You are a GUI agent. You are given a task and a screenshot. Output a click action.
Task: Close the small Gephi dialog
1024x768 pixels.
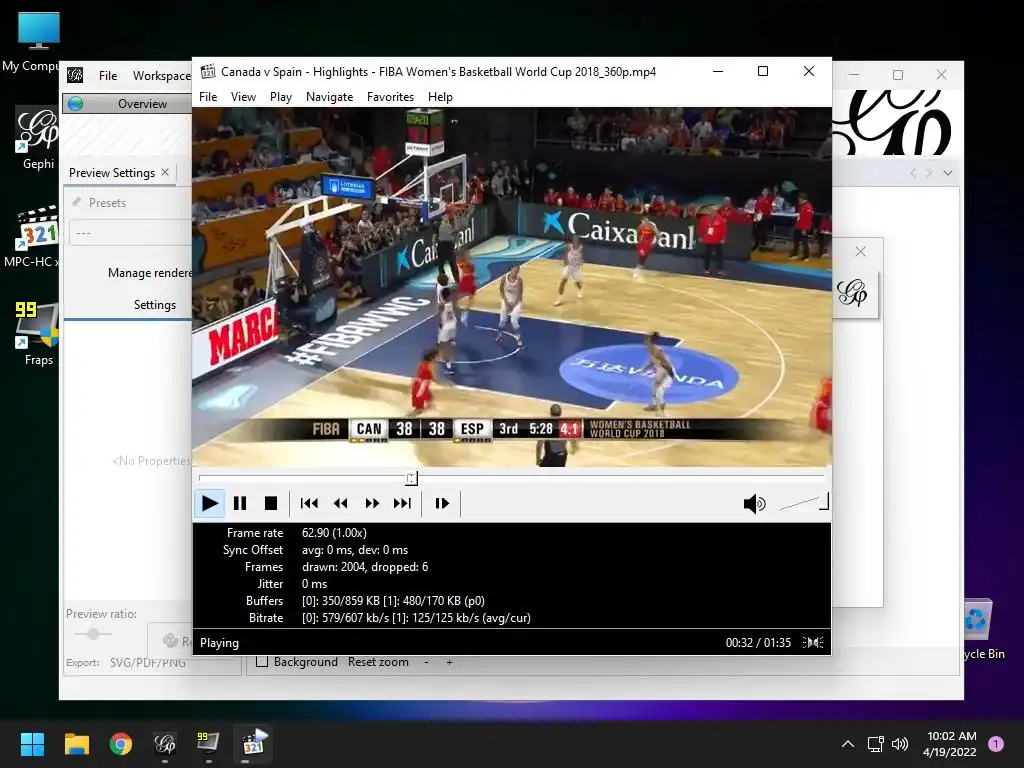click(x=860, y=251)
